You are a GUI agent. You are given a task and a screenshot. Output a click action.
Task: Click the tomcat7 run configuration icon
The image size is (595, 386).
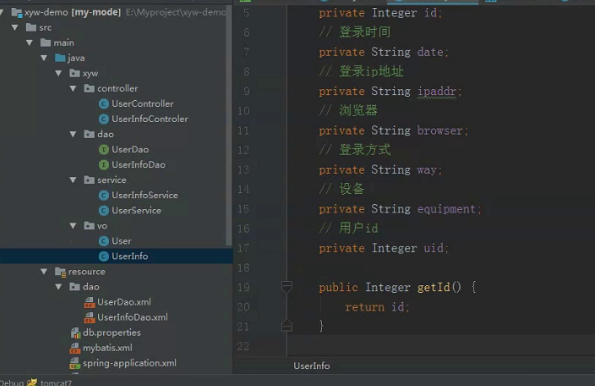[32, 382]
